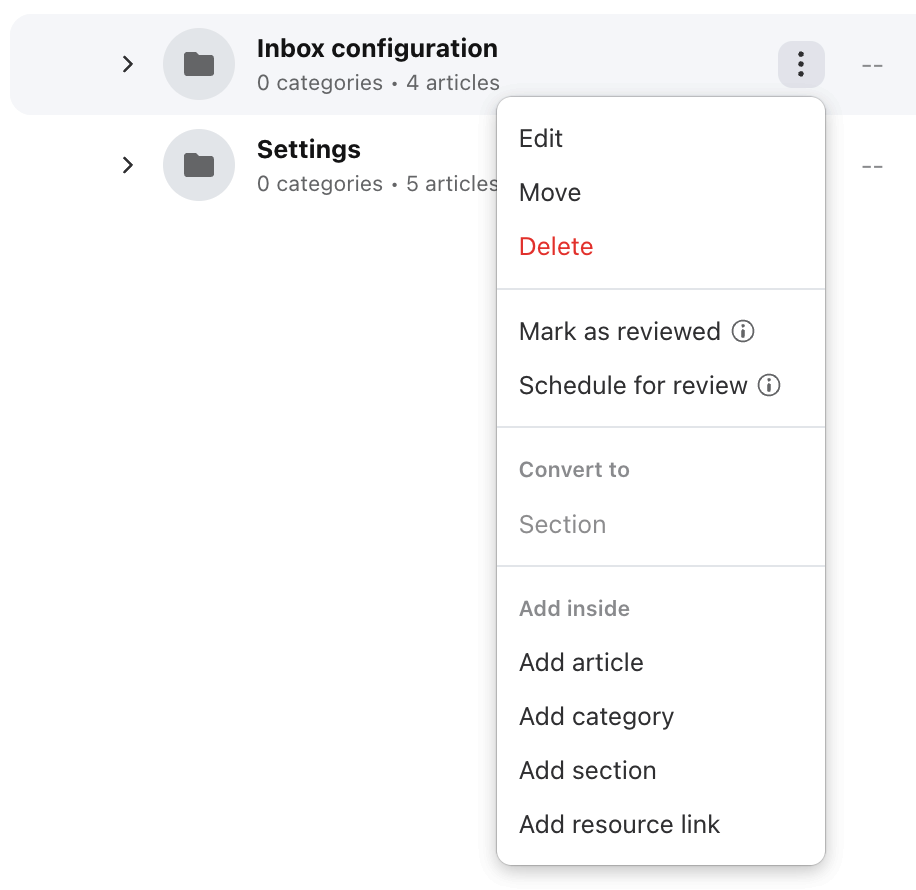This screenshot has width=916, height=890.
Task: Open the Inbox configuration title
Action: 377,48
